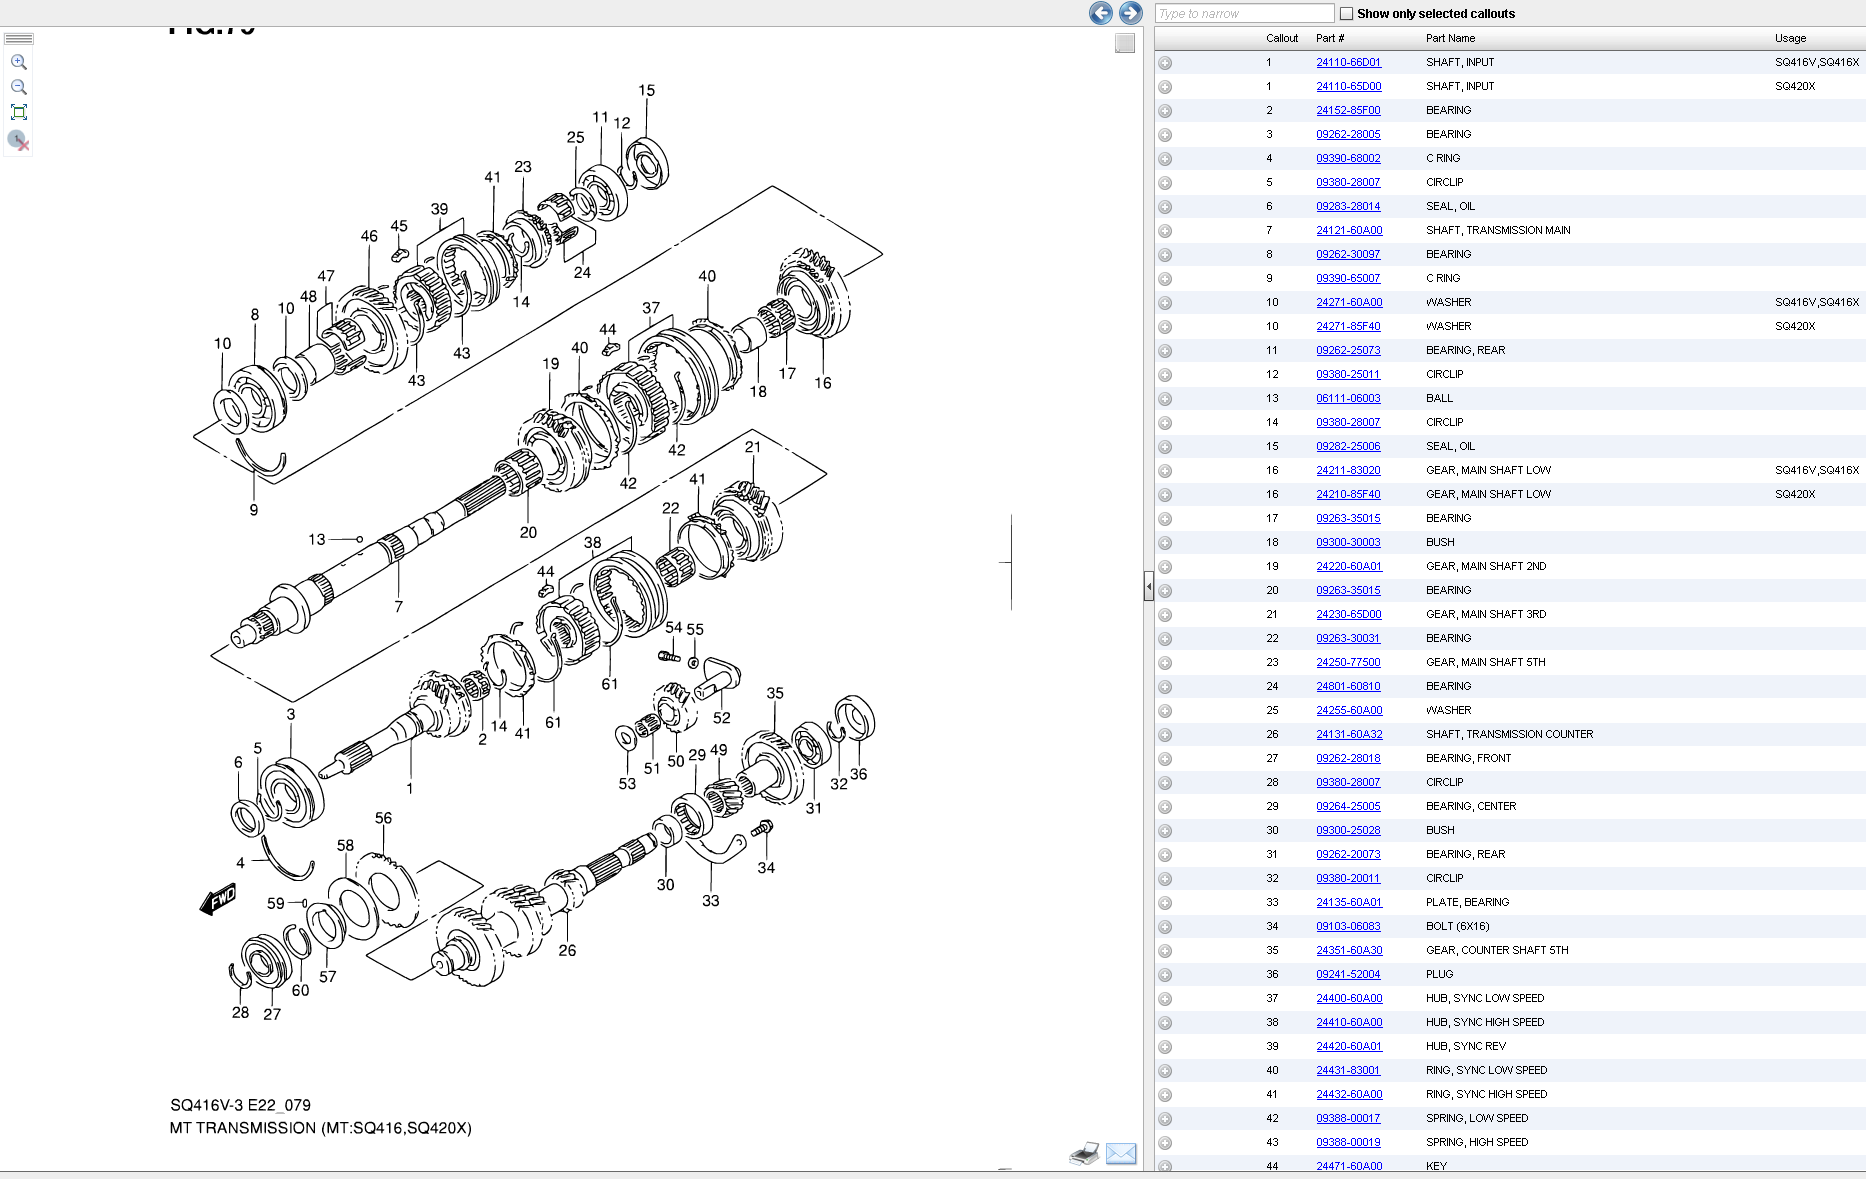
Task: Click the plus icon for SEAL, OIL 09283-28014
Action: pos(1165,207)
